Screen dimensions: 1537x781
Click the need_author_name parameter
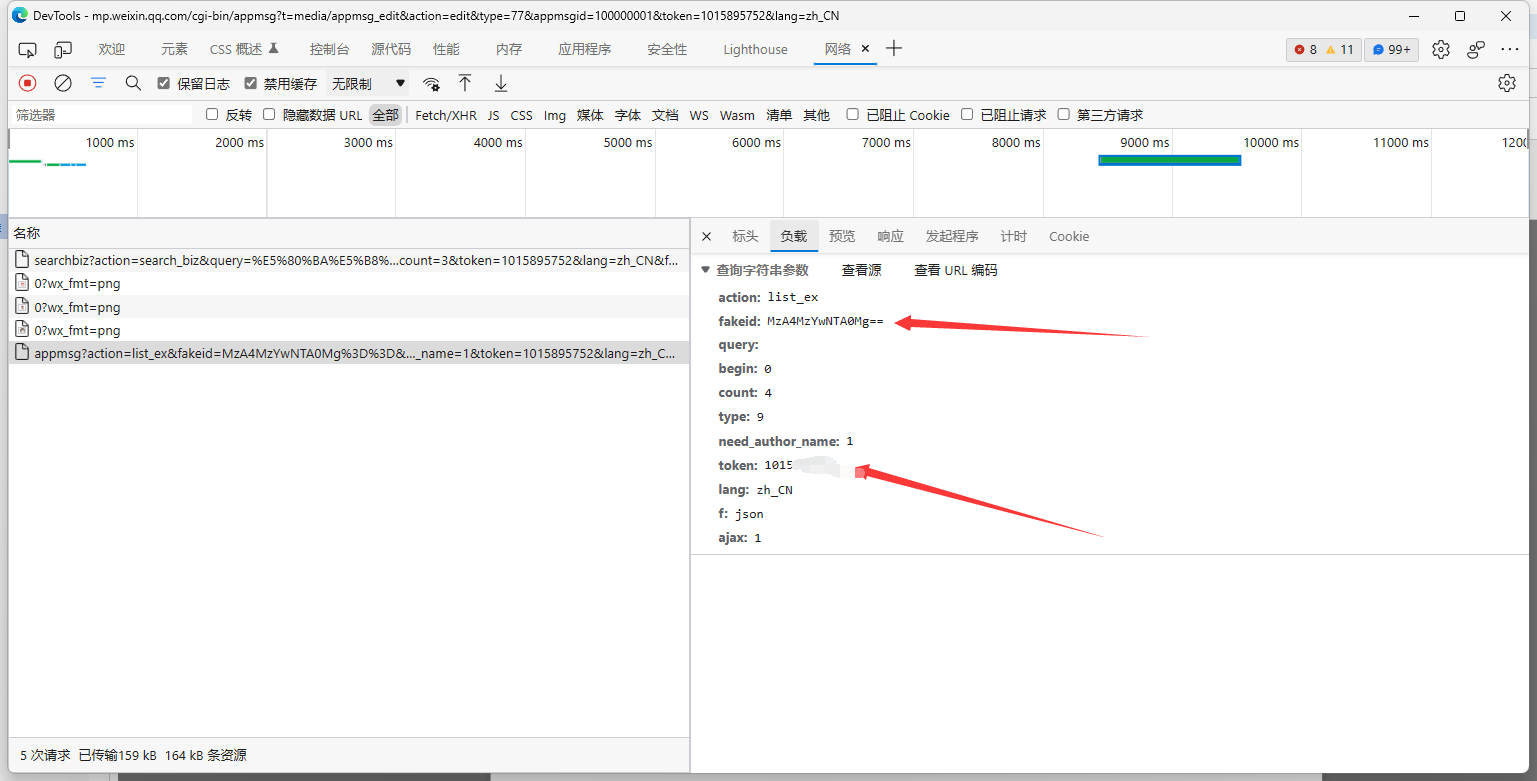coord(786,441)
